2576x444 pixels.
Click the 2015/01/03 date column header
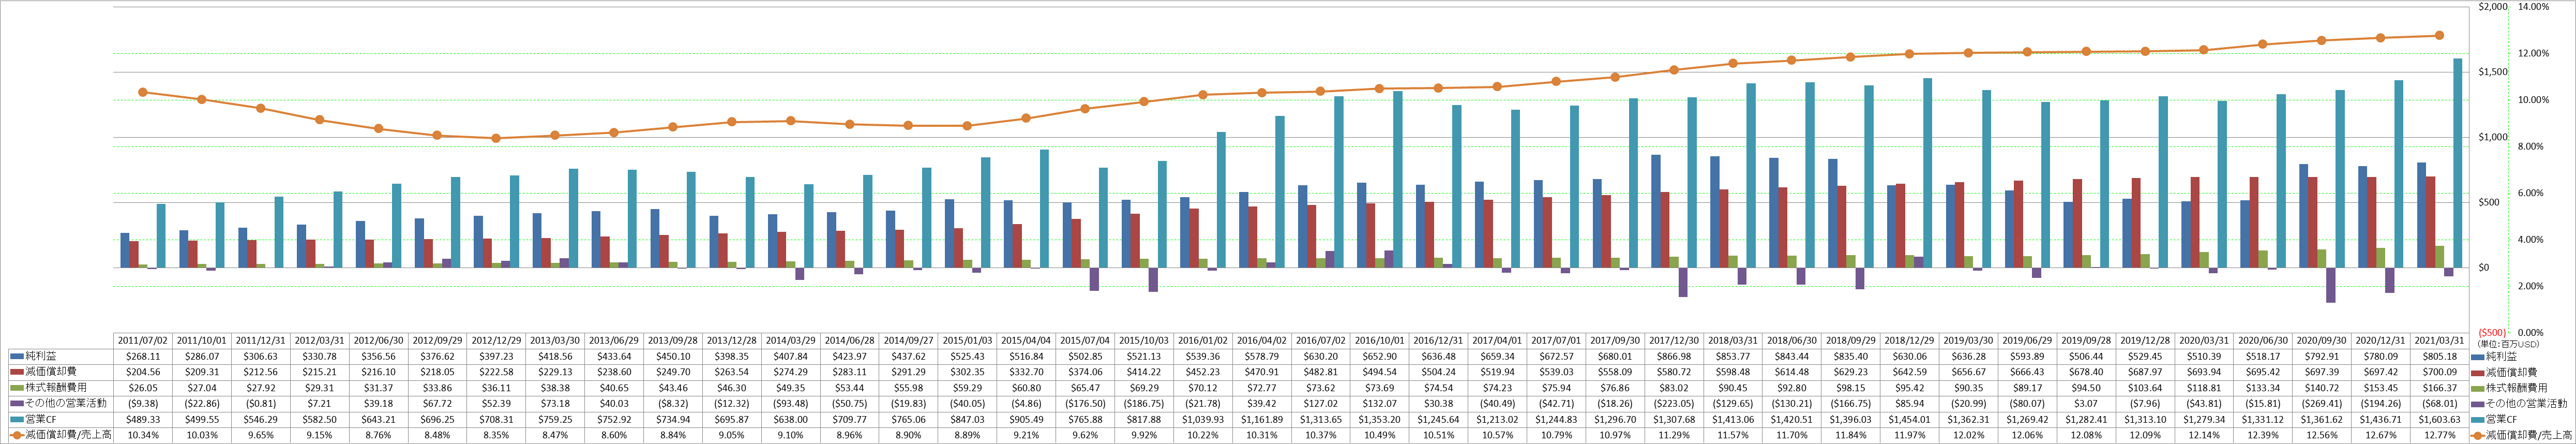point(967,340)
